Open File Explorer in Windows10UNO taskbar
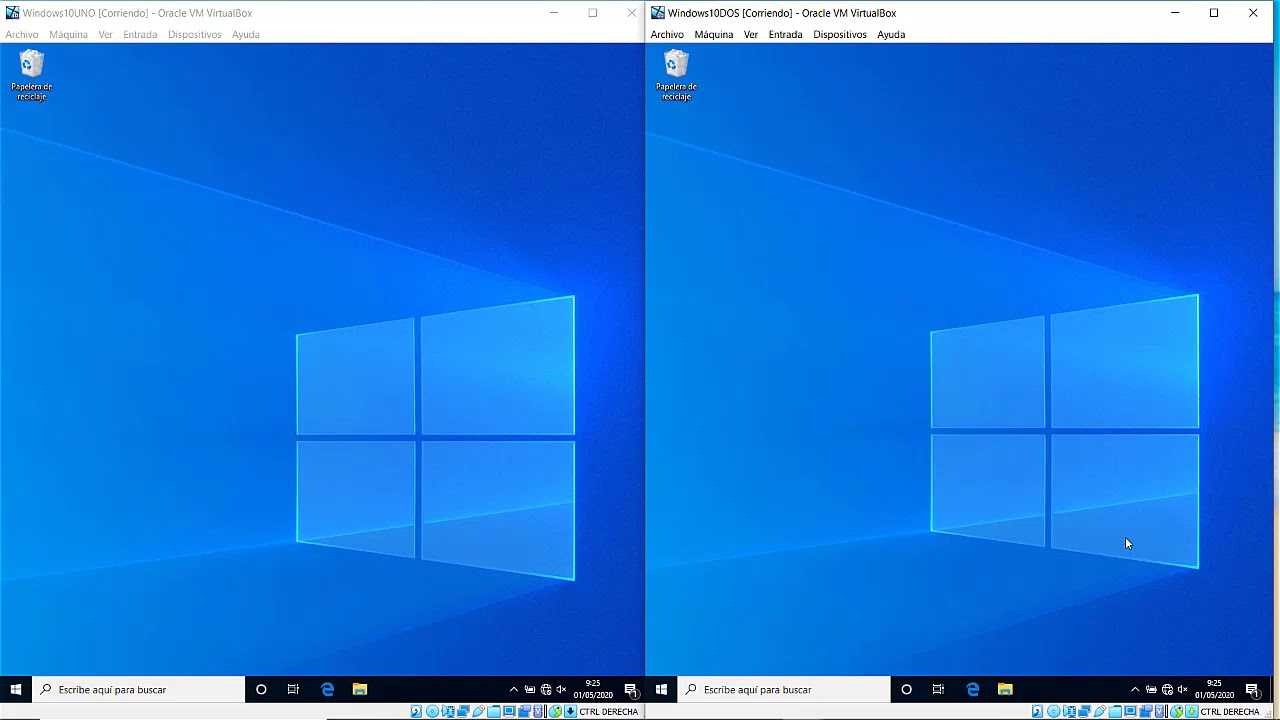Viewport: 1280px width, 720px height. pyautogui.click(x=360, y=689)
